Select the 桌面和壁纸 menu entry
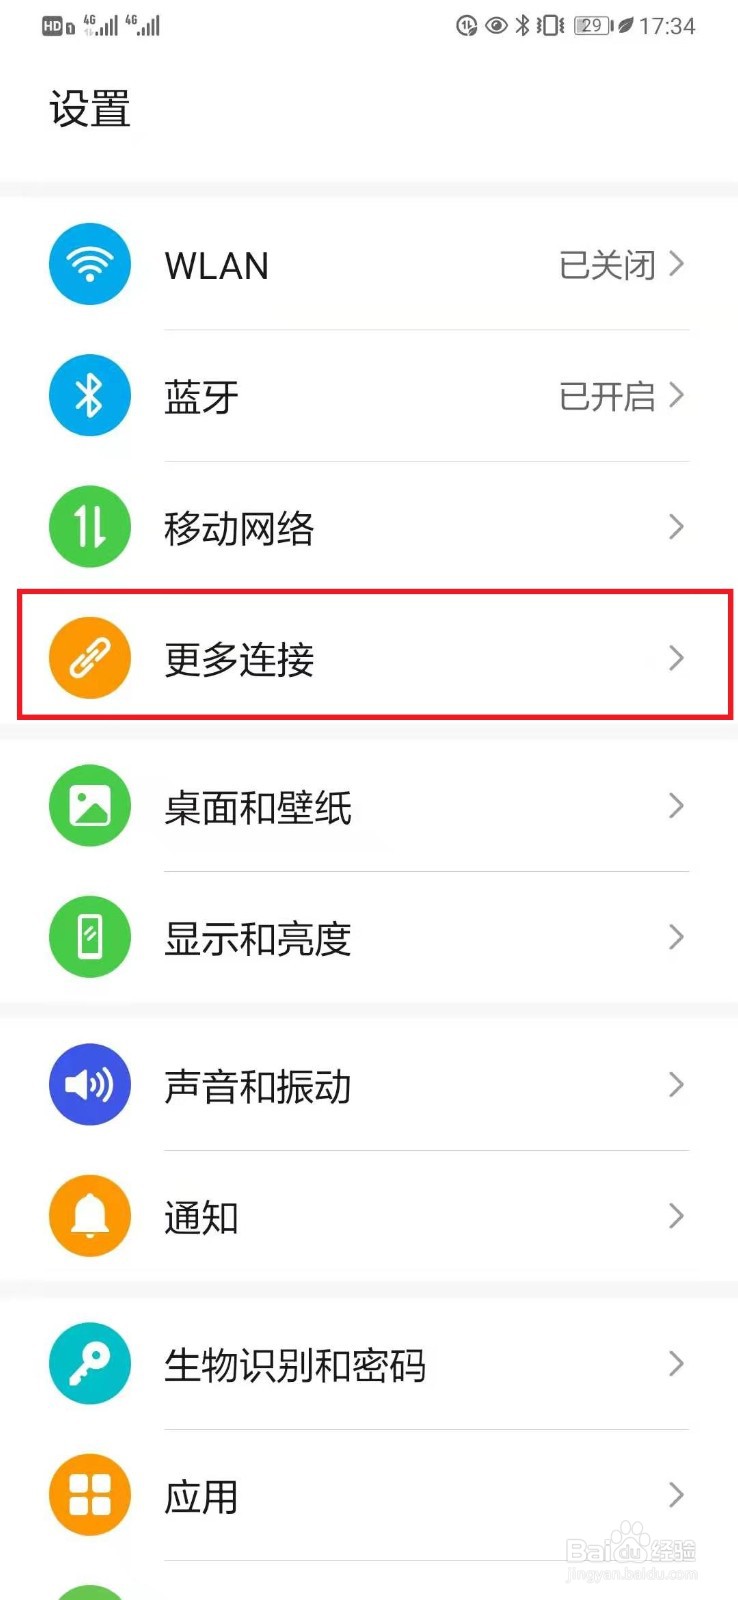Viewport: 738px width, 1600px height. tap(369, 806)
